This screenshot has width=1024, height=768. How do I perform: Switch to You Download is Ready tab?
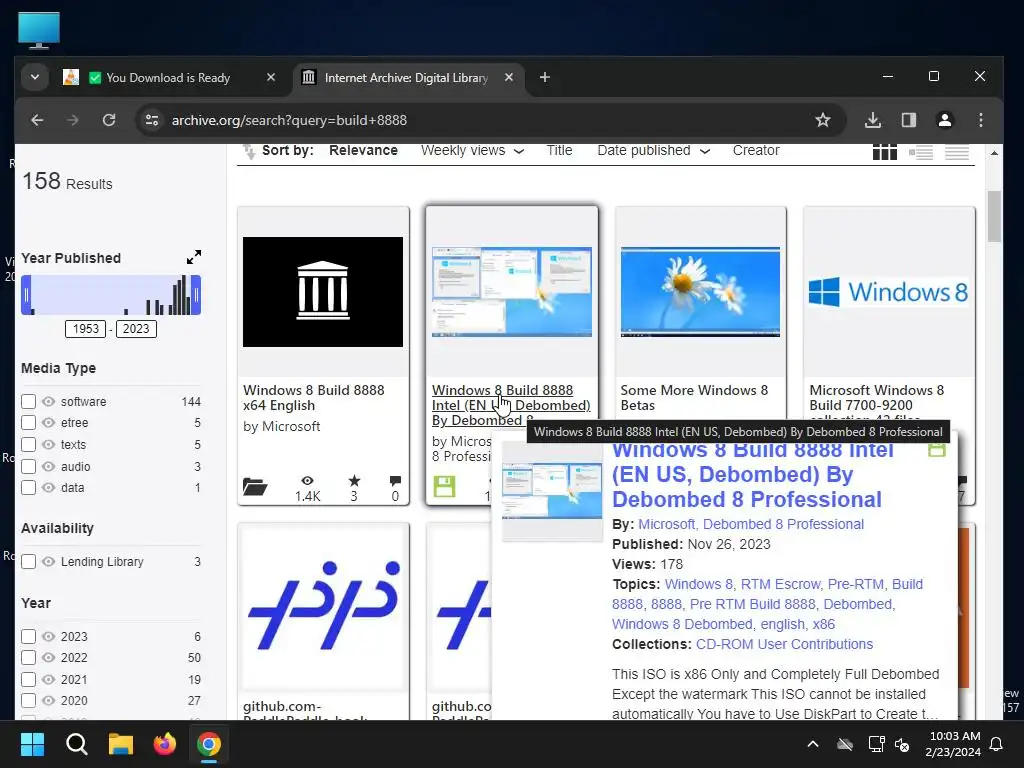click(168, 78)
